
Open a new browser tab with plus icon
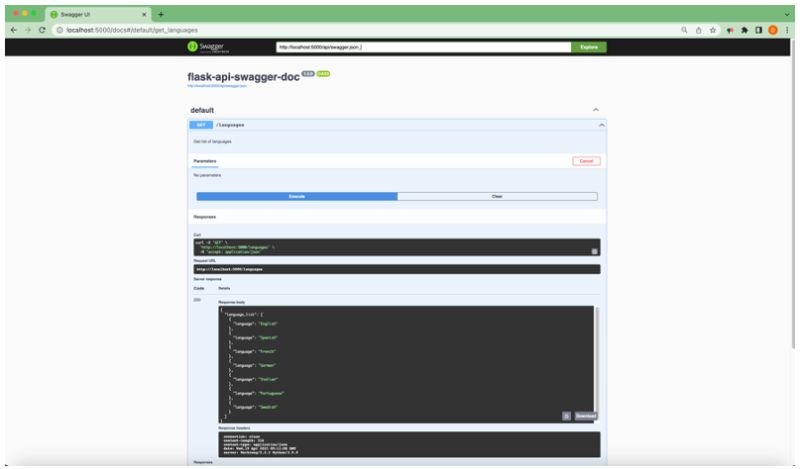click(x=161, y=15)
